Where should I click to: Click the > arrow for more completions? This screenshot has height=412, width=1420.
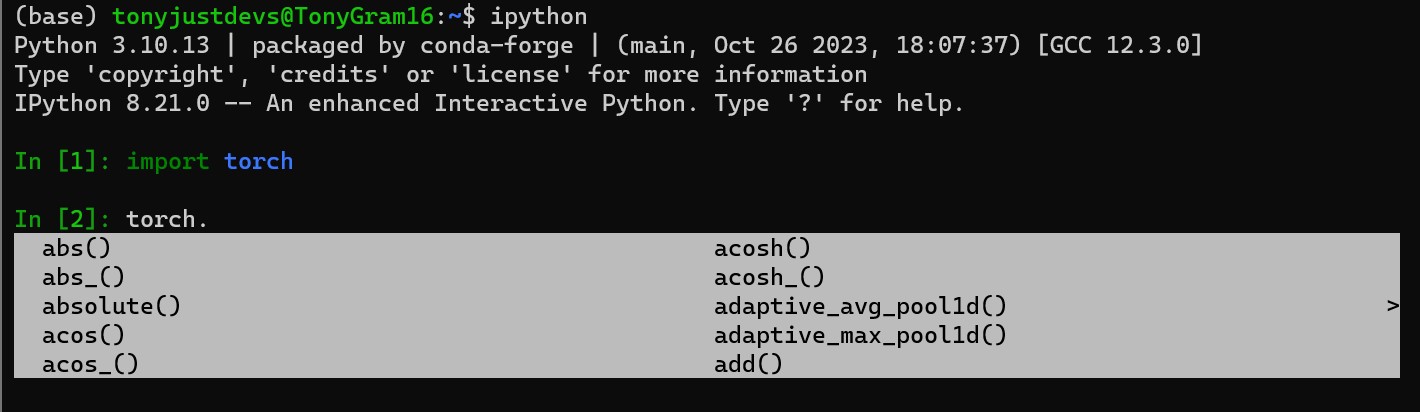1393,306
